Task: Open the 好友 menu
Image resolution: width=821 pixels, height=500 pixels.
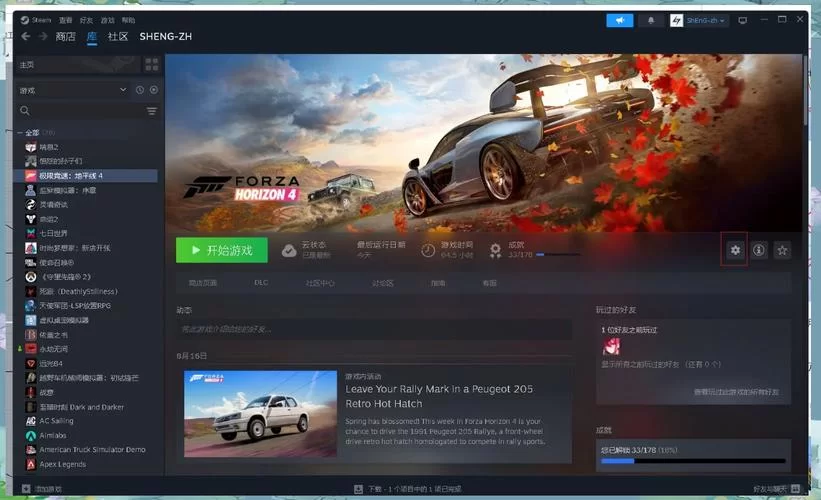Action: point(86,20)
